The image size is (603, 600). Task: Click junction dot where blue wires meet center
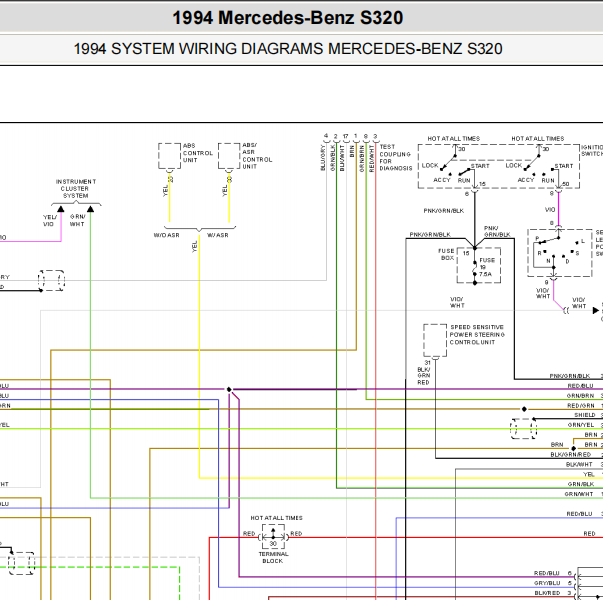pos(229,390)
